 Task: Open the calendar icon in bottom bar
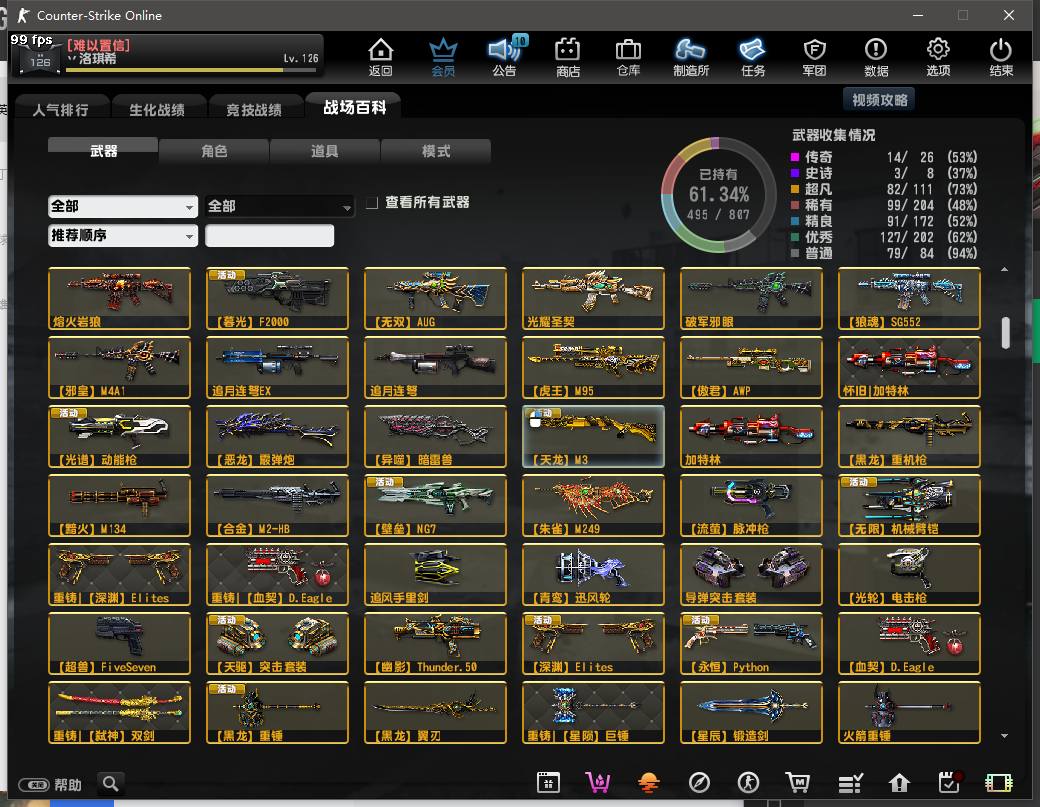[x=549, y=783]
